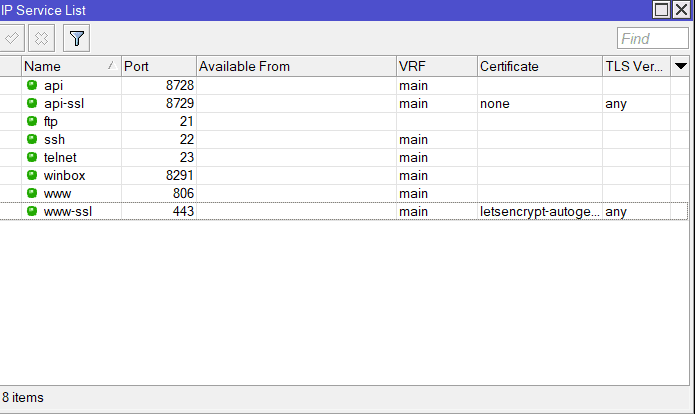
Task: Click the Disable X toolbar button
Action: [41, 38]
